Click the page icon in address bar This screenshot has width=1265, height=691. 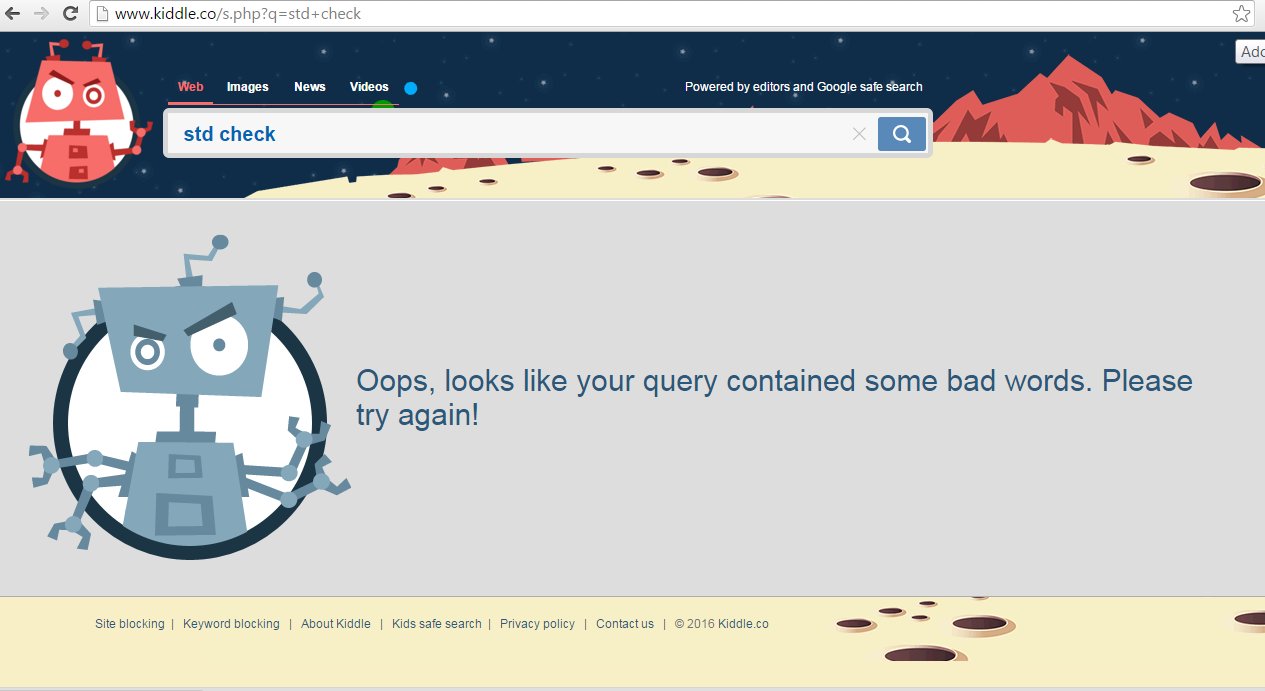point(101,14)
